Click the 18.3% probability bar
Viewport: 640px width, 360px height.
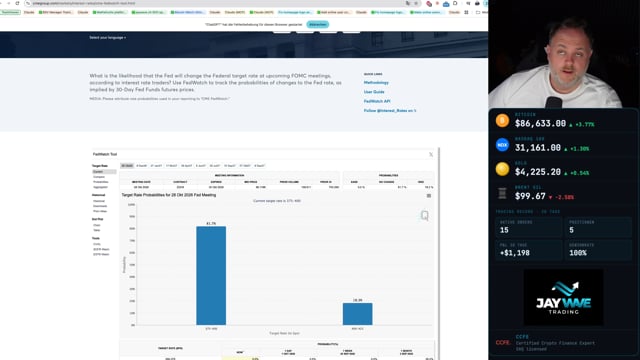(358, 314)
